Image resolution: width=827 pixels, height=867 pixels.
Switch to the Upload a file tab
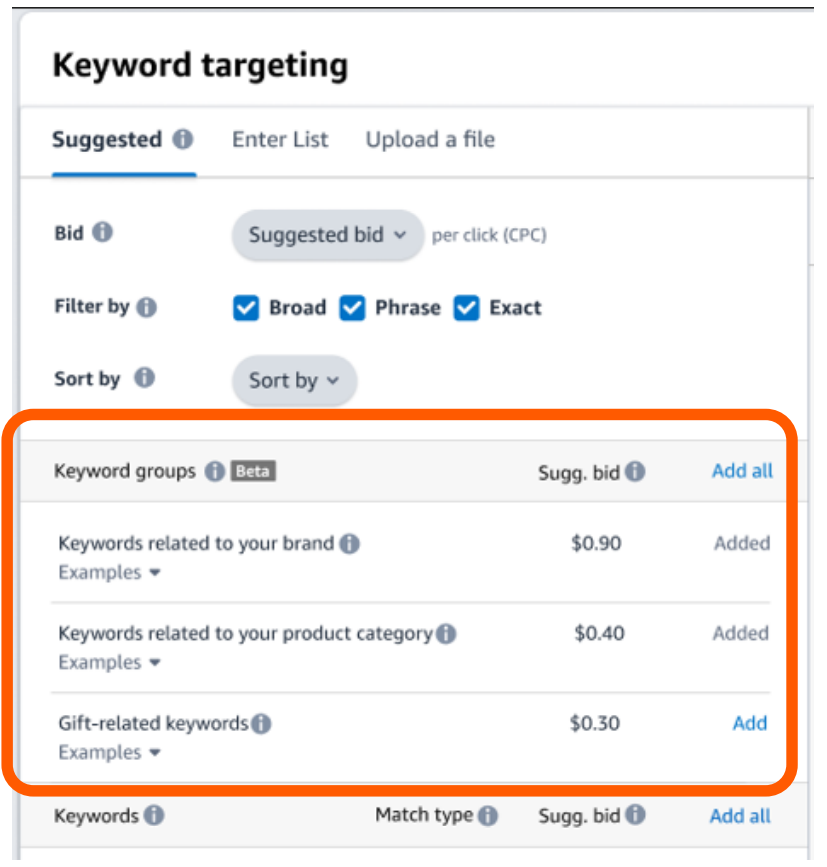pos(430,139)
